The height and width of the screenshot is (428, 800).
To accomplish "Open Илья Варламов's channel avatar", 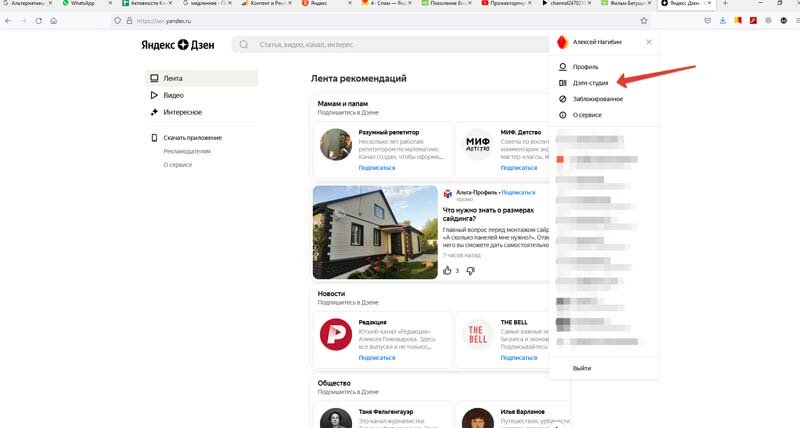I will coord(478,418).
